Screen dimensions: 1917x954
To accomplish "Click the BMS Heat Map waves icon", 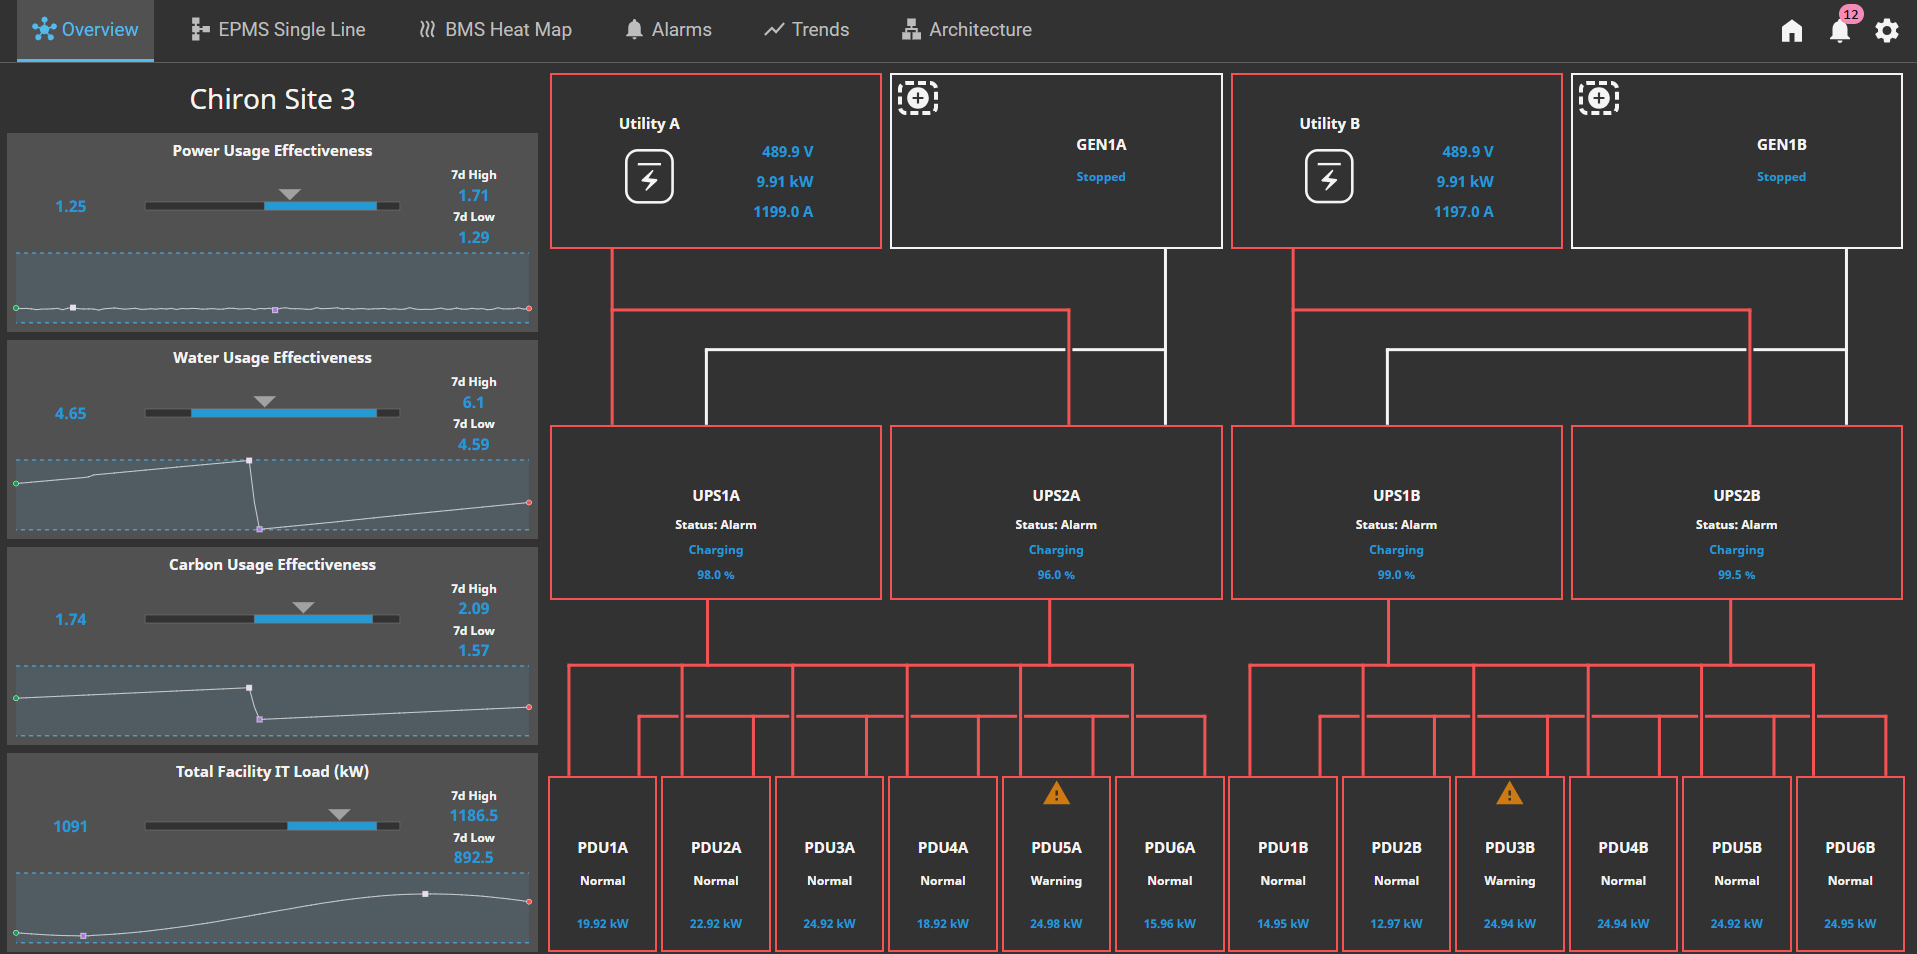I will click(427, 30).
